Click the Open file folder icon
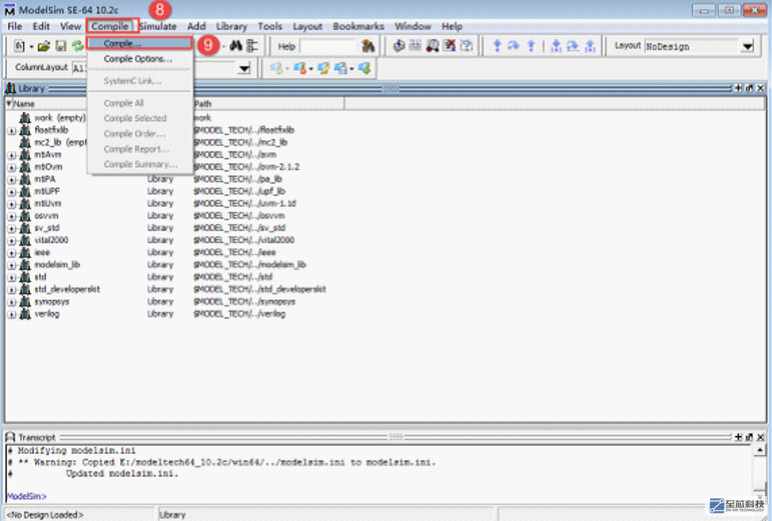This screenshot has height=521, width=772. (x=44, y=46)
